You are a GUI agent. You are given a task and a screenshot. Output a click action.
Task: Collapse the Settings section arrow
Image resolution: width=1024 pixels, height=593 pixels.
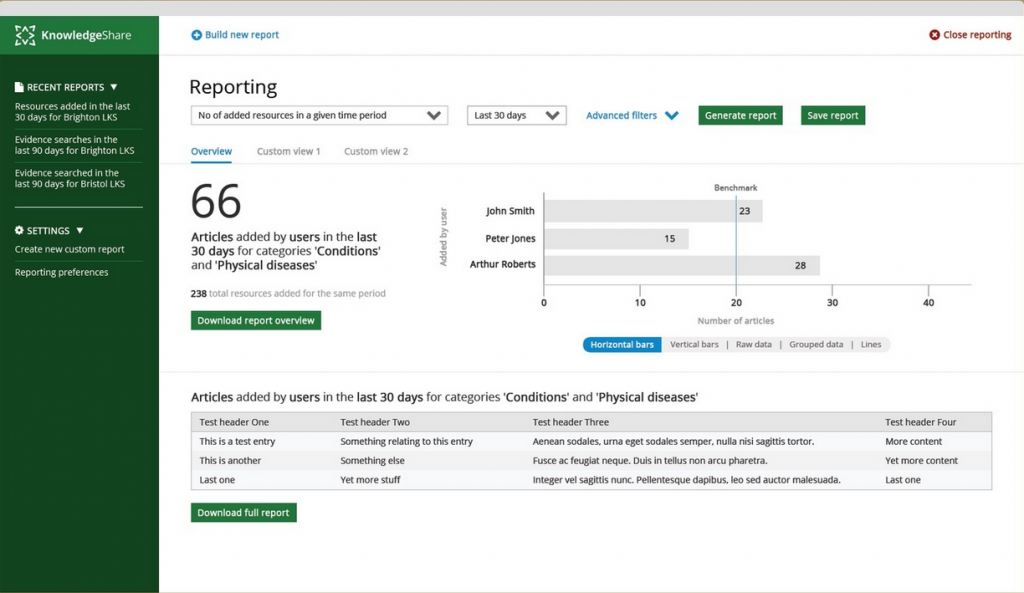click(x=80, y=230)
